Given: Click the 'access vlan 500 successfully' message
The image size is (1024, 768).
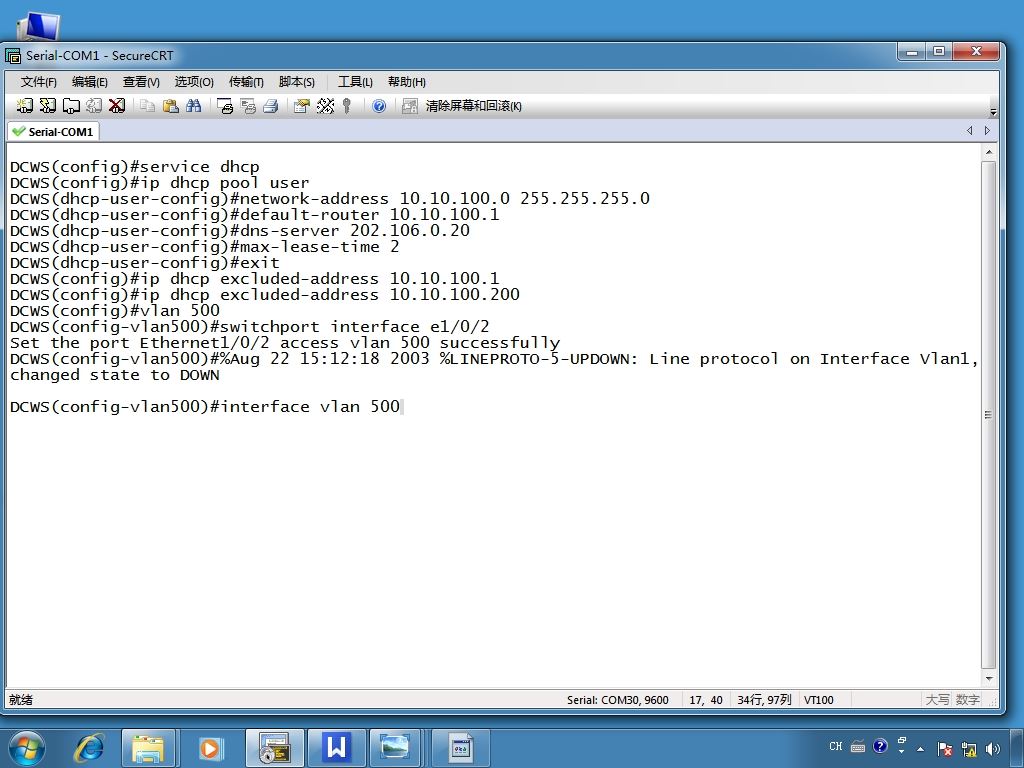Looking at the screenshot, I should 420,343.
